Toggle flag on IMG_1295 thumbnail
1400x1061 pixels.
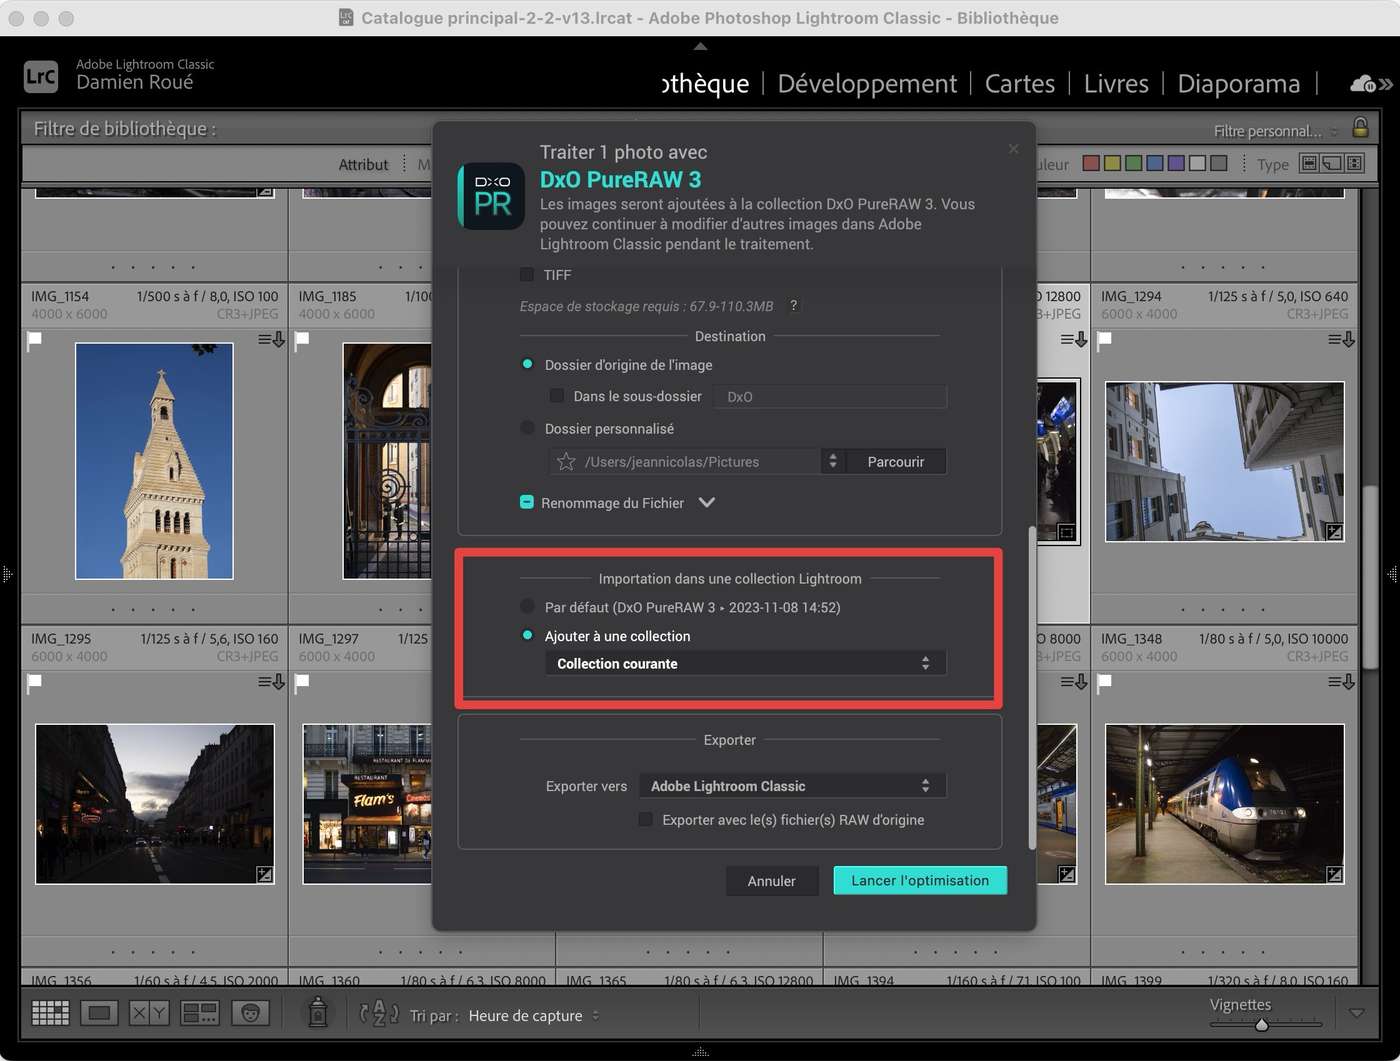(x=34, y=683)
